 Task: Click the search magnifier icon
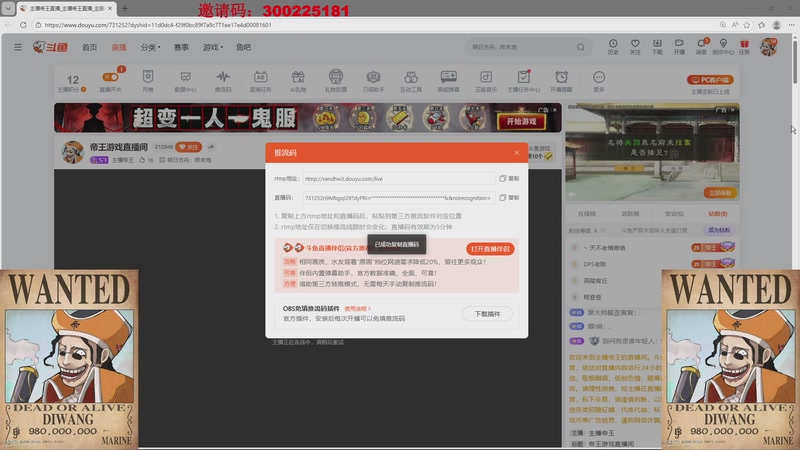pos(581,47)
